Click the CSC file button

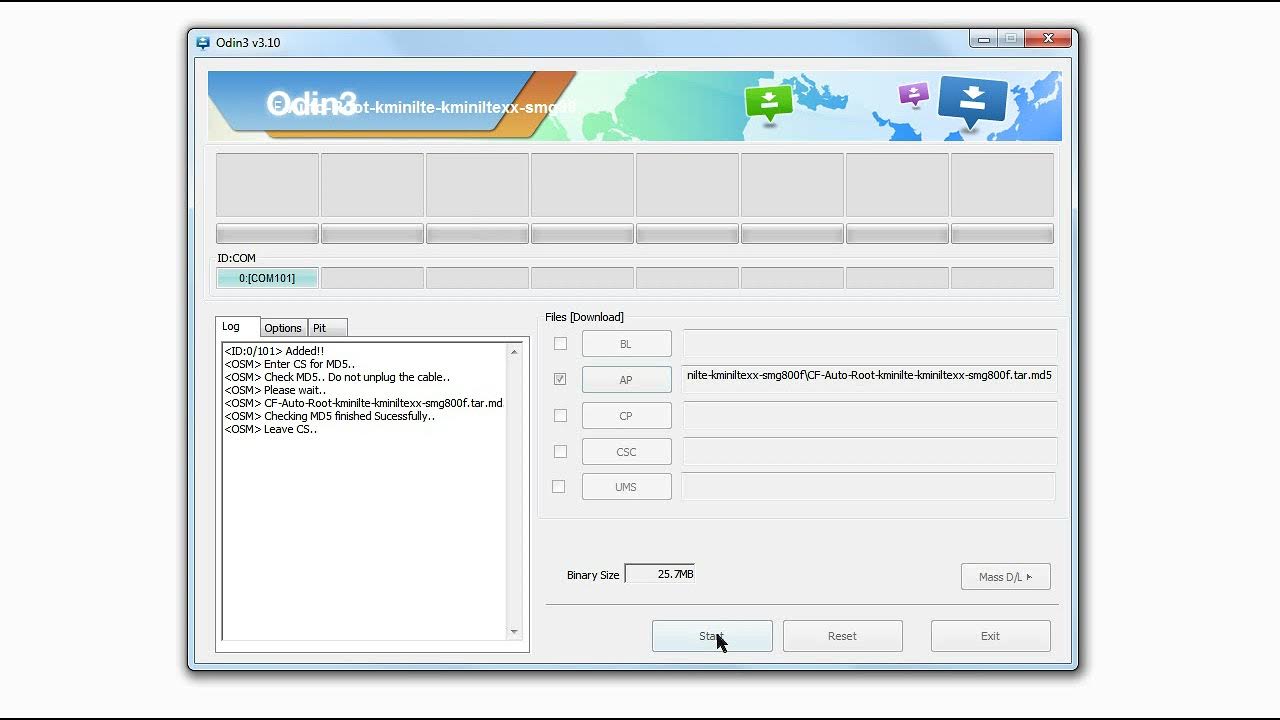[627, 452]
